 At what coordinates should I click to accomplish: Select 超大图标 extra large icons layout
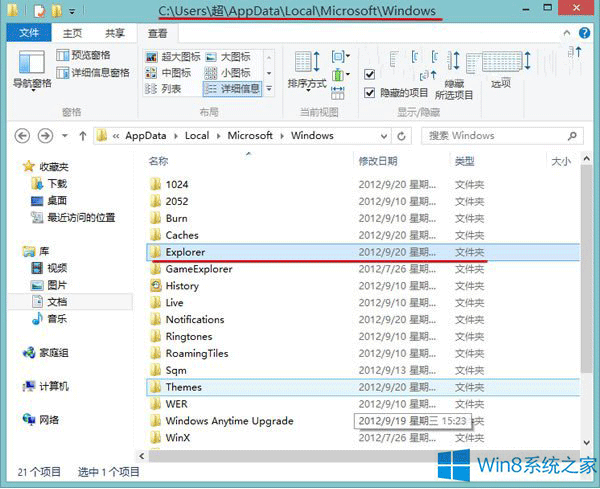point(173,57)
